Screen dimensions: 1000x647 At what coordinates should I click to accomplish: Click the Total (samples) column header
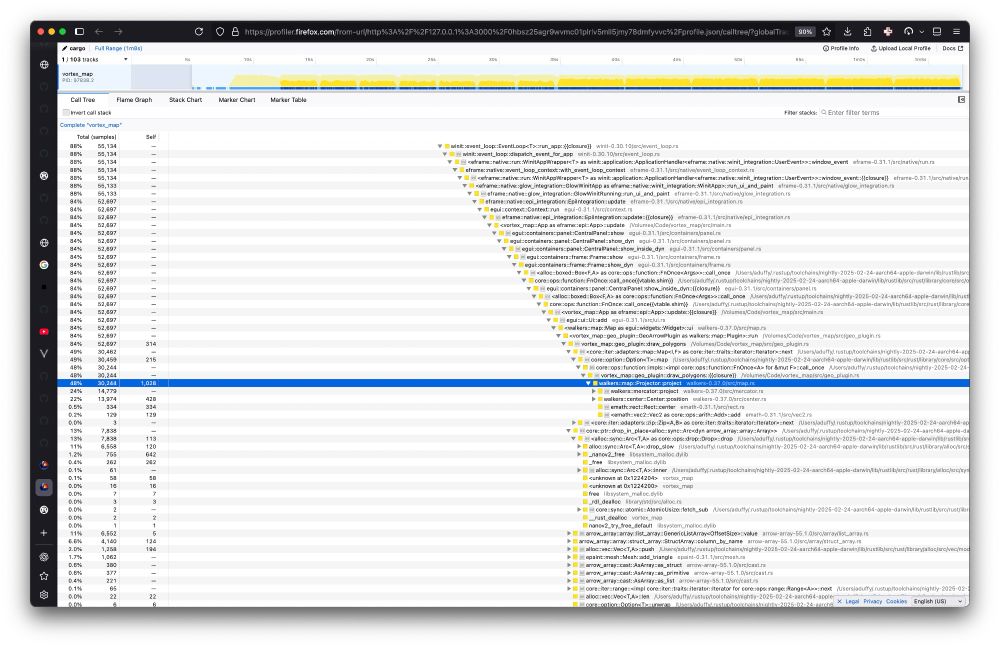click(x=96, y=137)
